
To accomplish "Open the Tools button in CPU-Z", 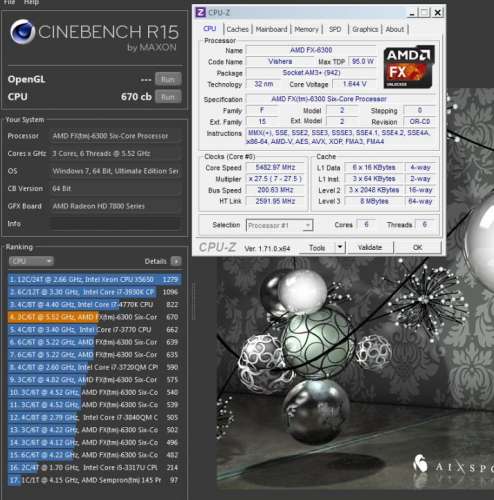I will tap(317, 248).
